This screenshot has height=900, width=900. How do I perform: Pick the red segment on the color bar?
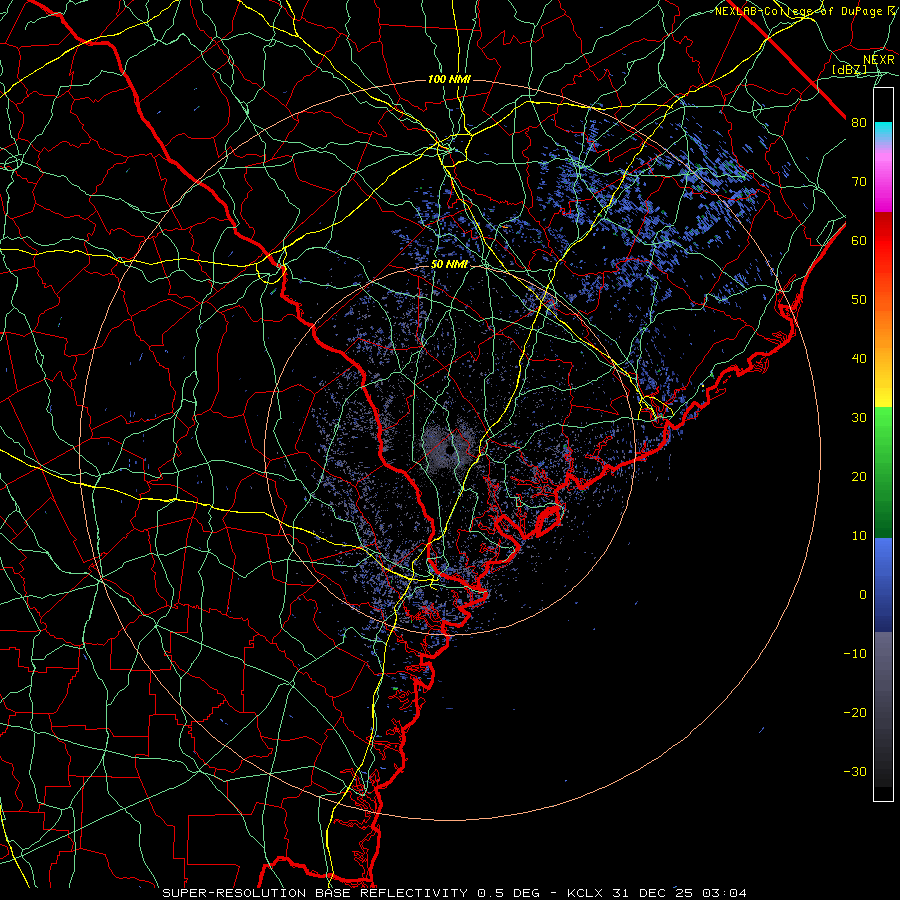[x=883, y=242]
